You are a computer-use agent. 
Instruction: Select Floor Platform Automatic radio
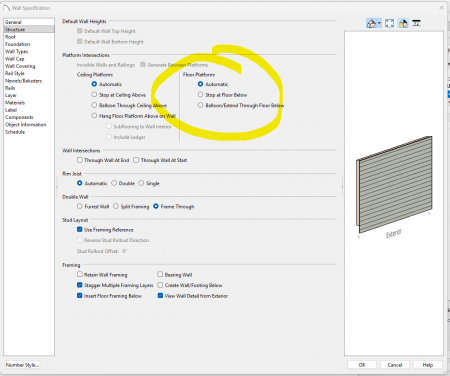coord(200,84)
